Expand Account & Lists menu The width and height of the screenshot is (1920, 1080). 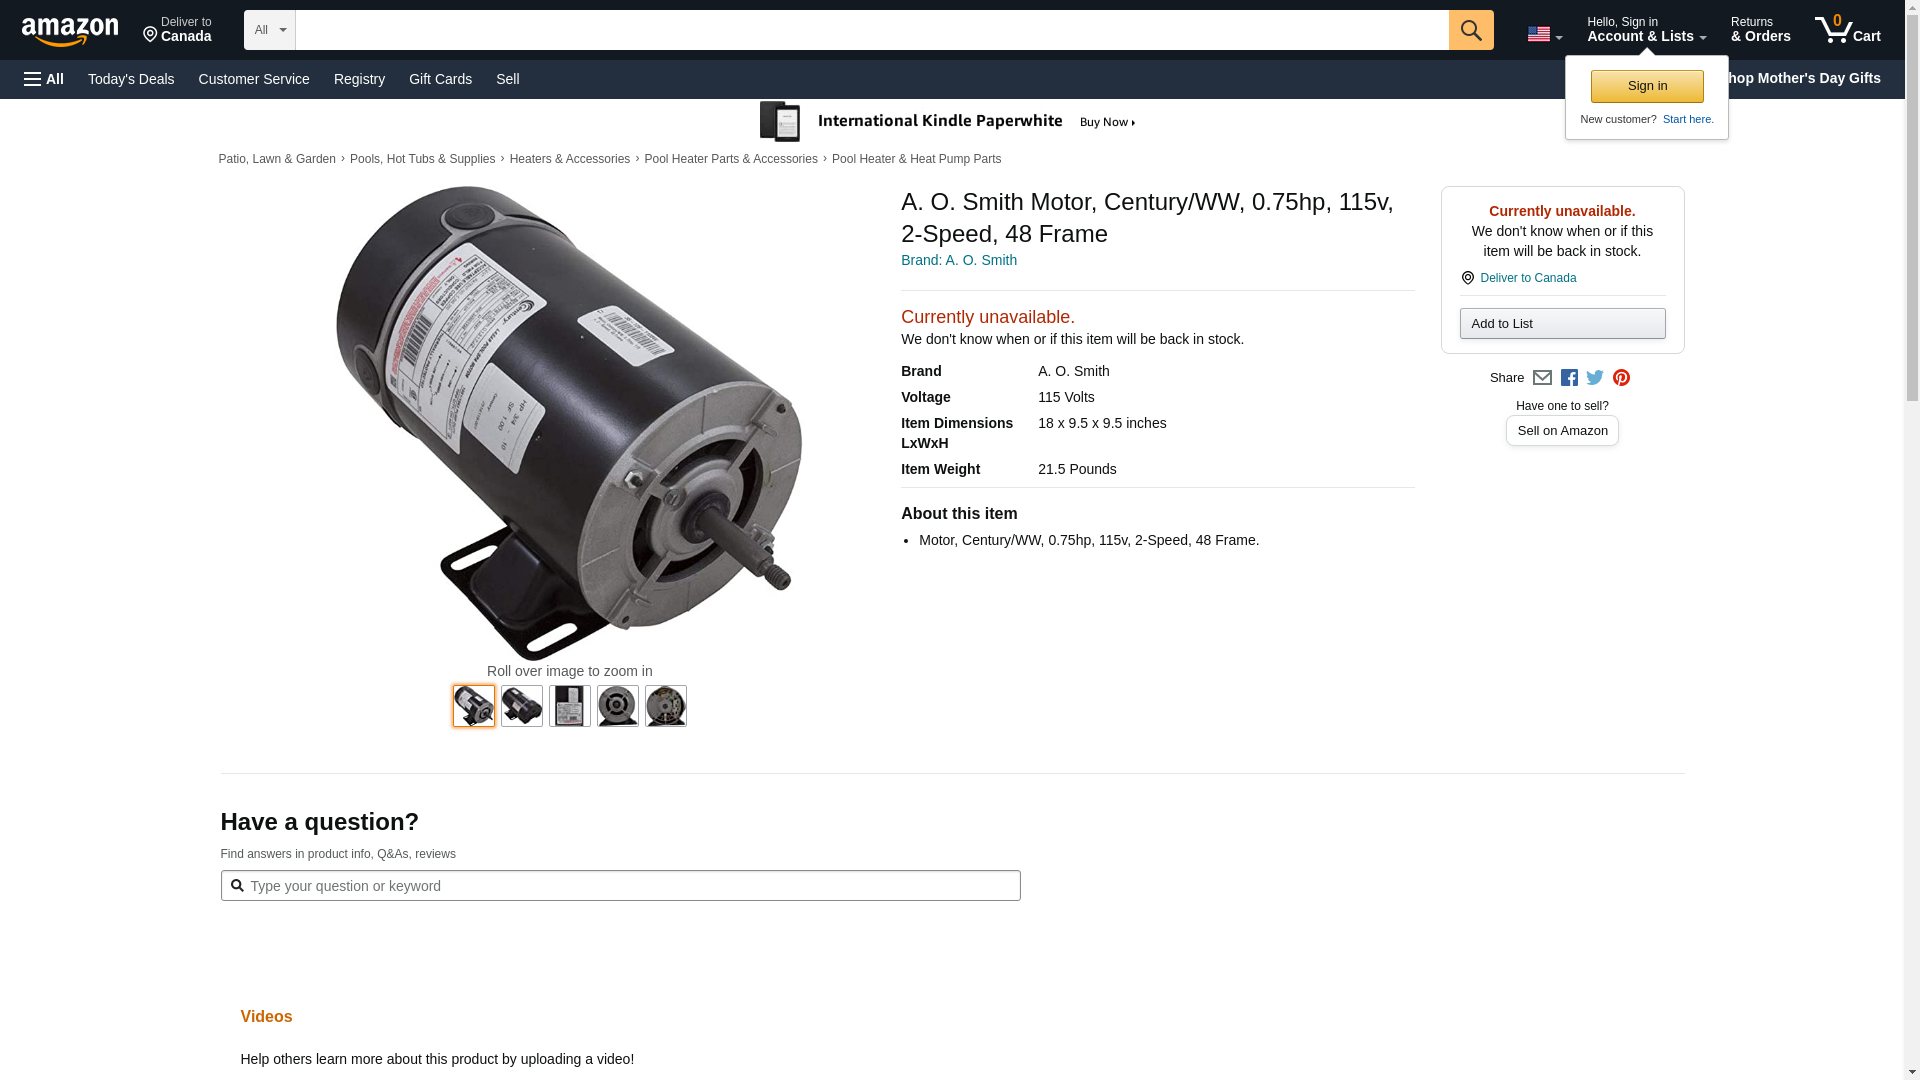coord(1646,30)
